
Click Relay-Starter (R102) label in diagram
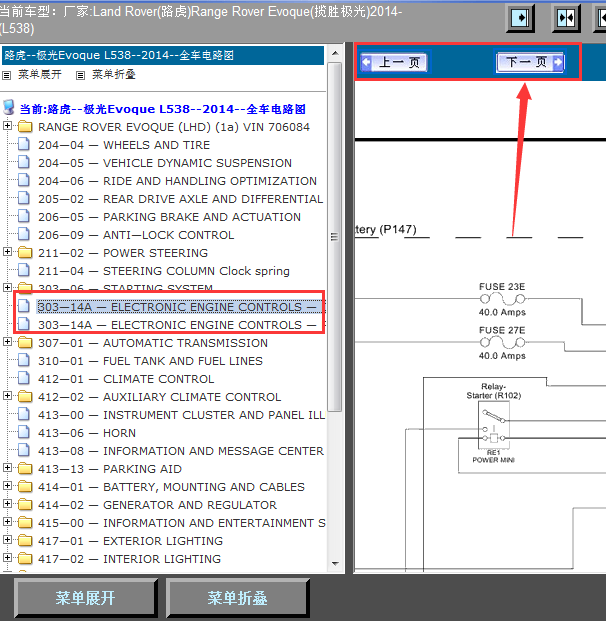coord(494,391)
